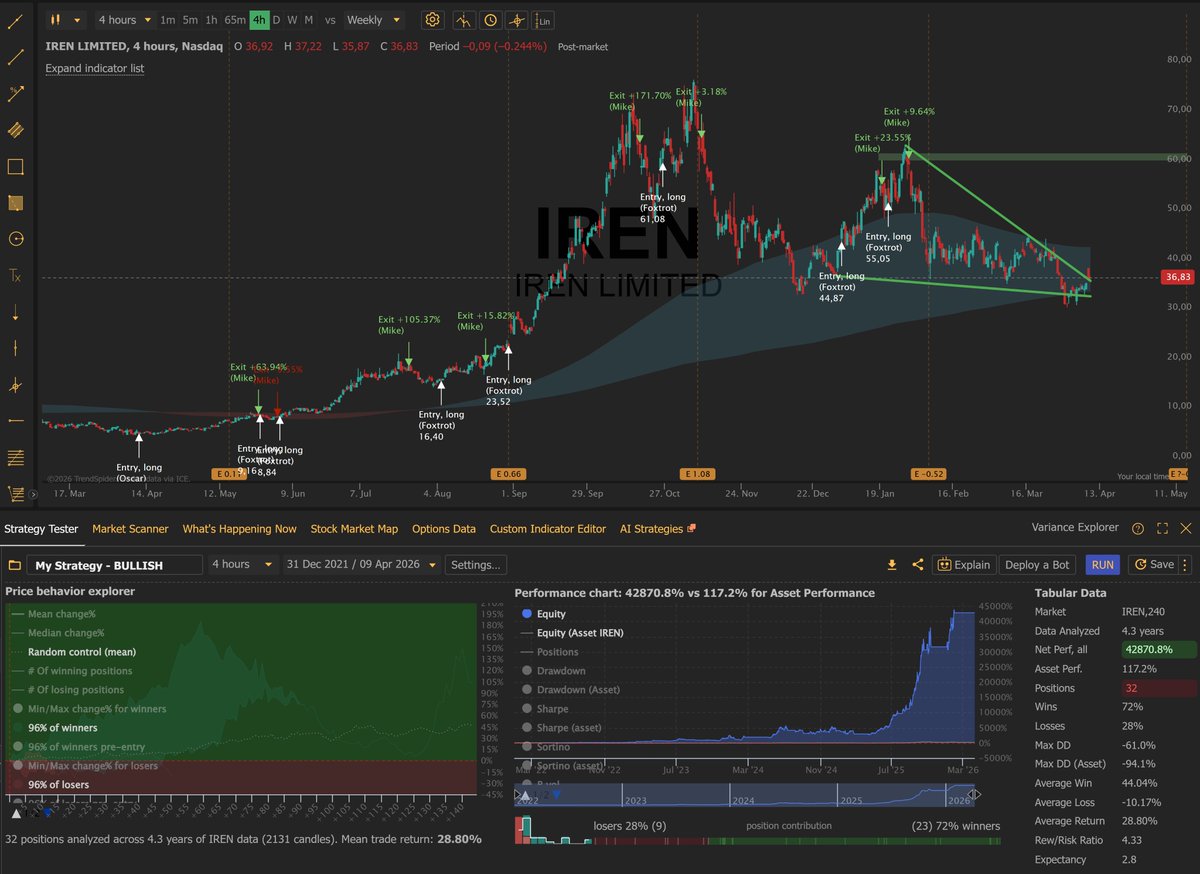
Task: Click the 36,83 current price label
Action: (x=1180, y=278)
